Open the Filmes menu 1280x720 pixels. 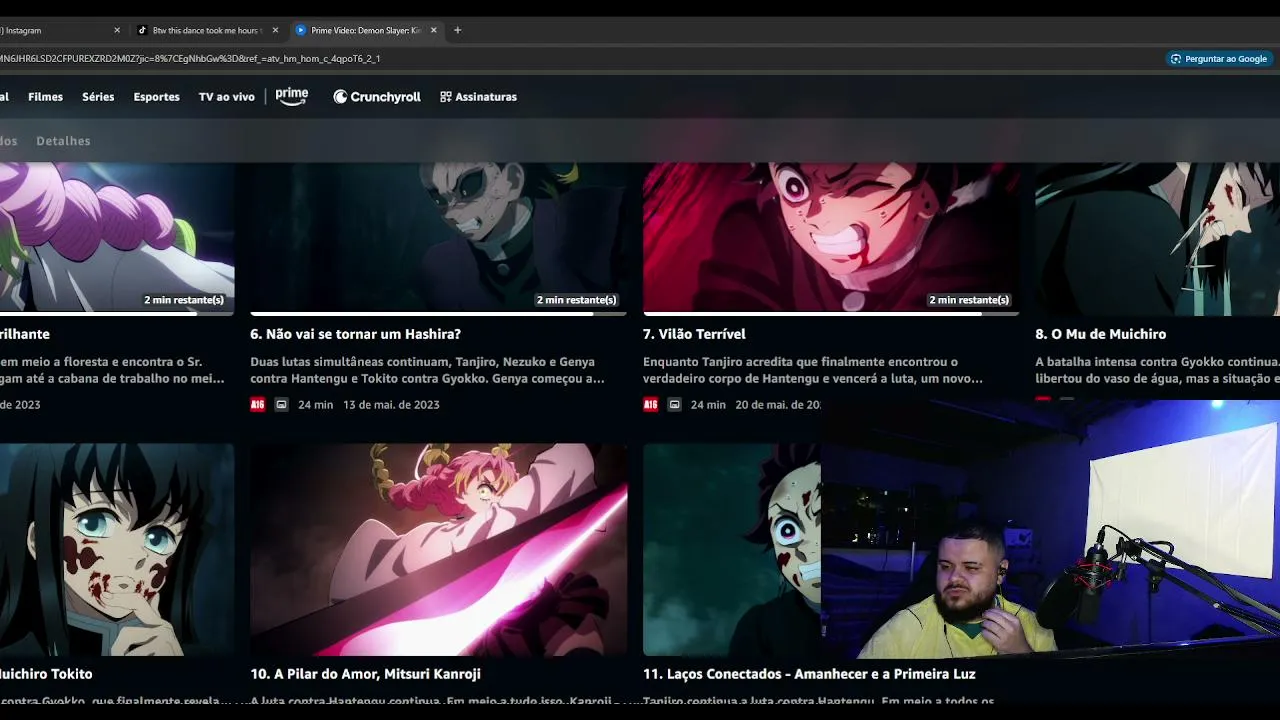[45, 97]
